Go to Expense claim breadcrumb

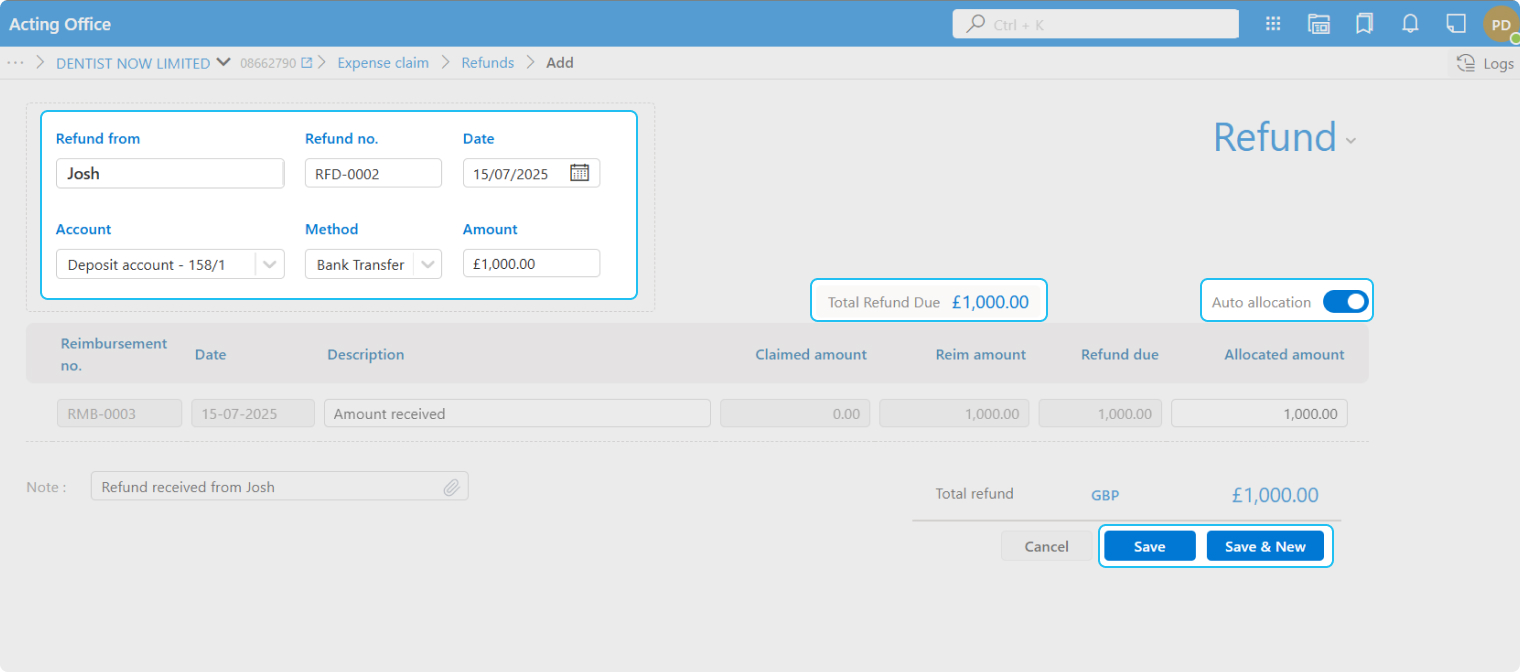[383, 63]
